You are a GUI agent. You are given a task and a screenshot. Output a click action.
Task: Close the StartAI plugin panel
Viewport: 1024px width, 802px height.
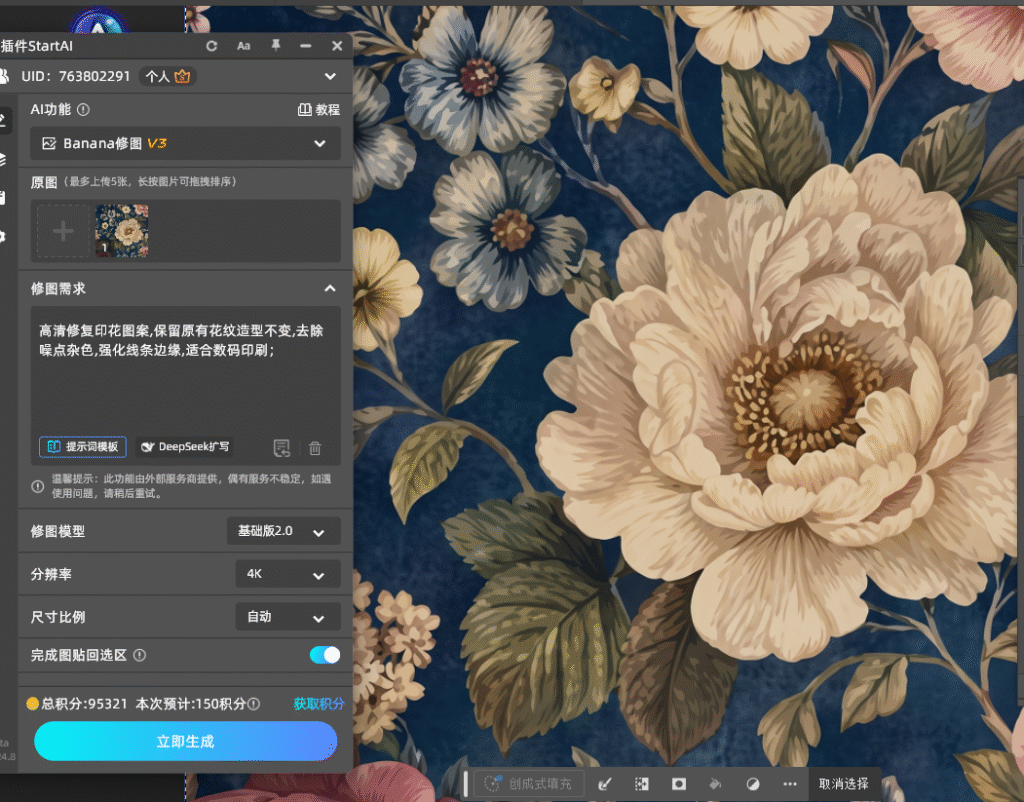(x=337, y=46)
